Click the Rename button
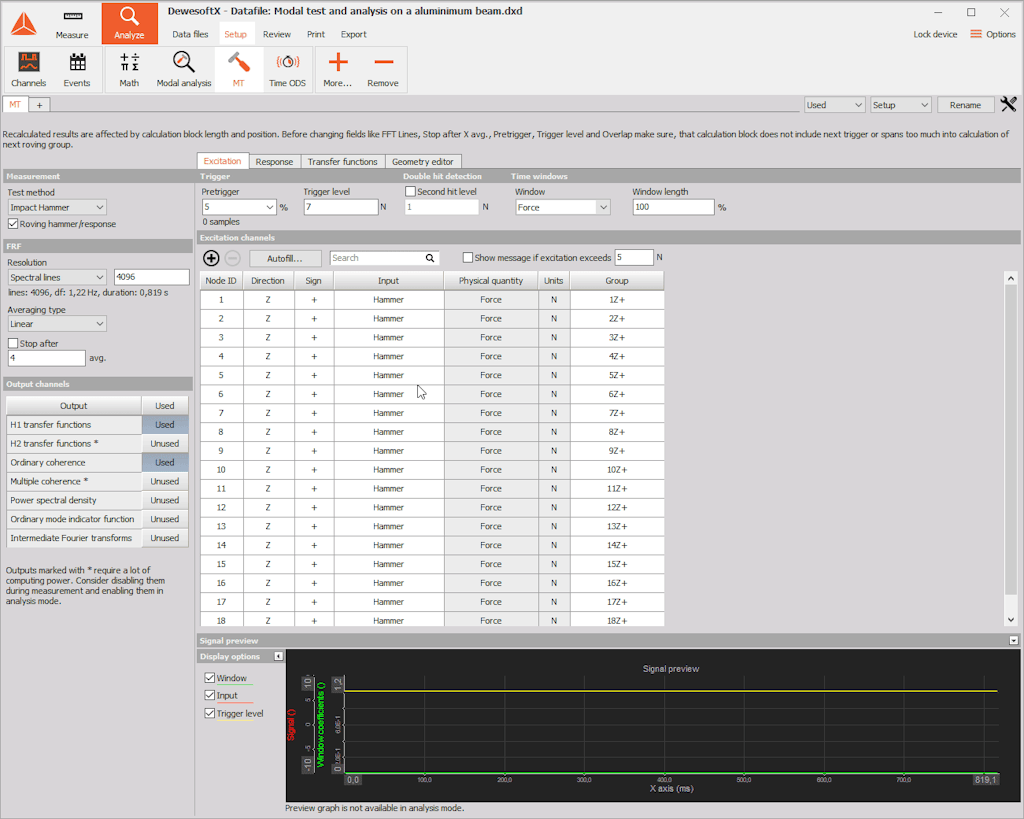Screen dimensions: 1024x819 point(965,104)
